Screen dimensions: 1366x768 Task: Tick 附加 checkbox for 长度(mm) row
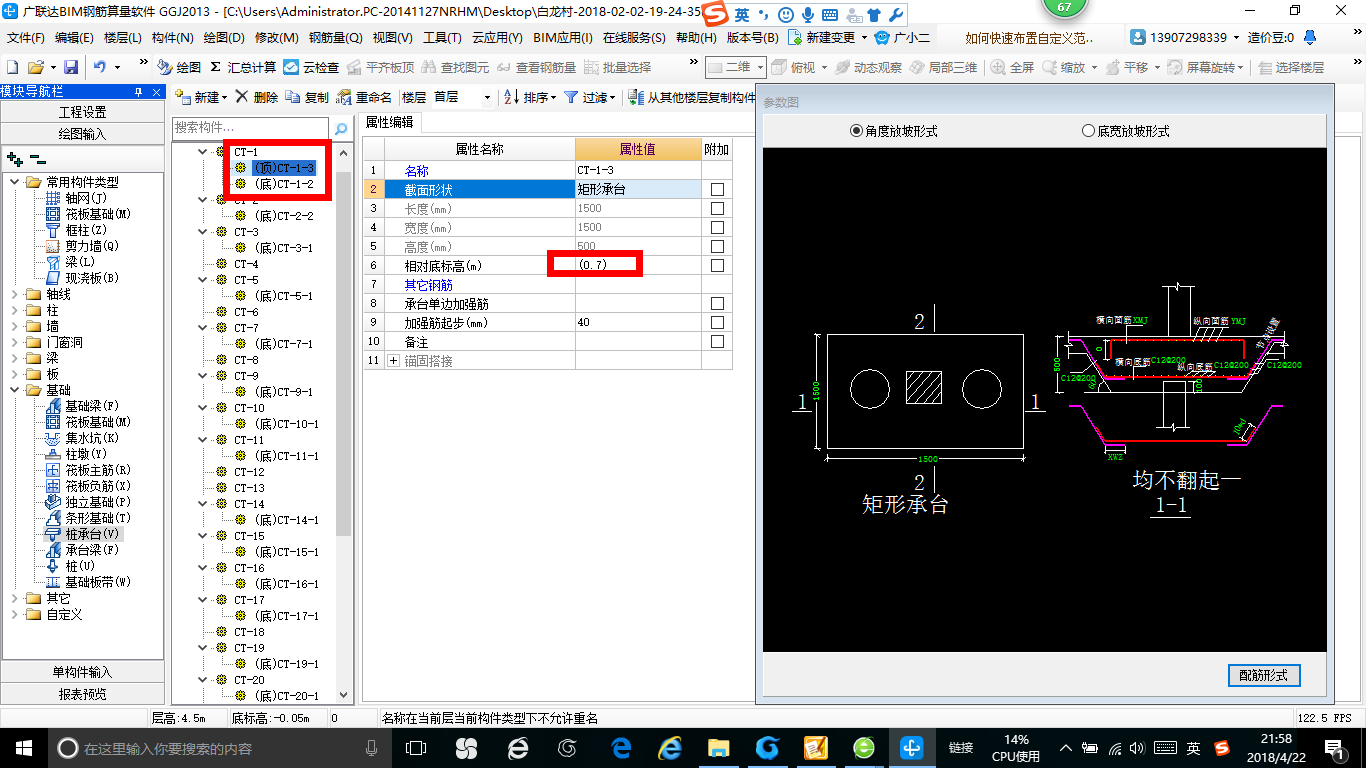717,209
